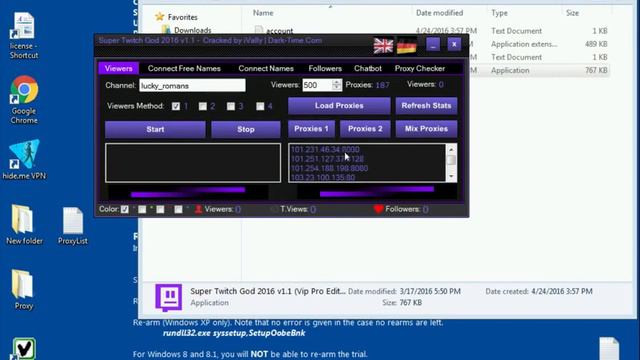Open the Proxy folder on desktop
Screen dimensions: 640x360
[x=23, y=289]
